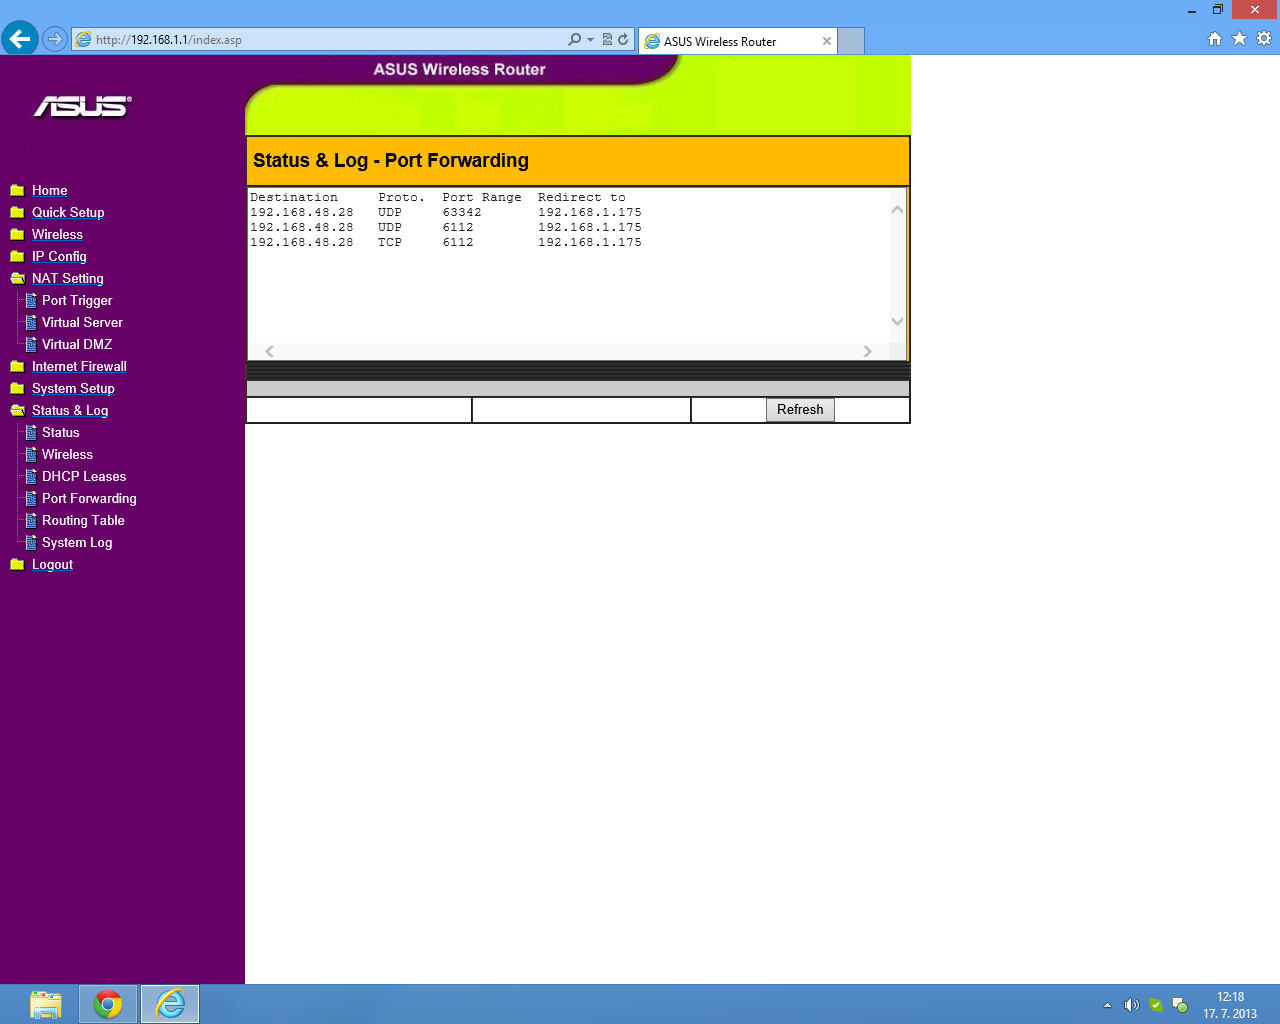1280x1024 pixels.
Task: Open System Log in the menu tree
Action: [77, 542]
